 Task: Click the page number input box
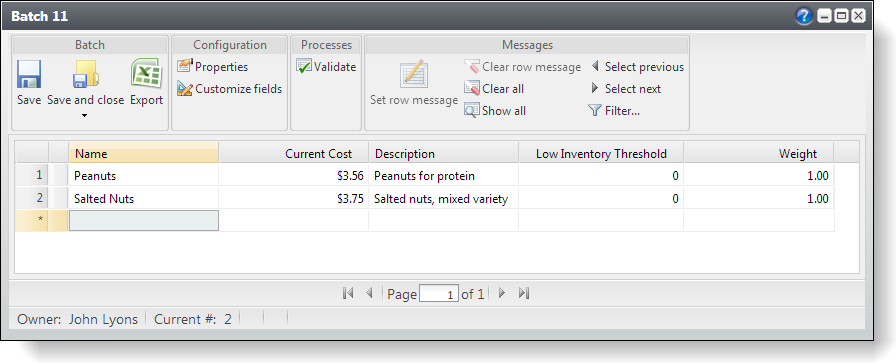(439, 294)
